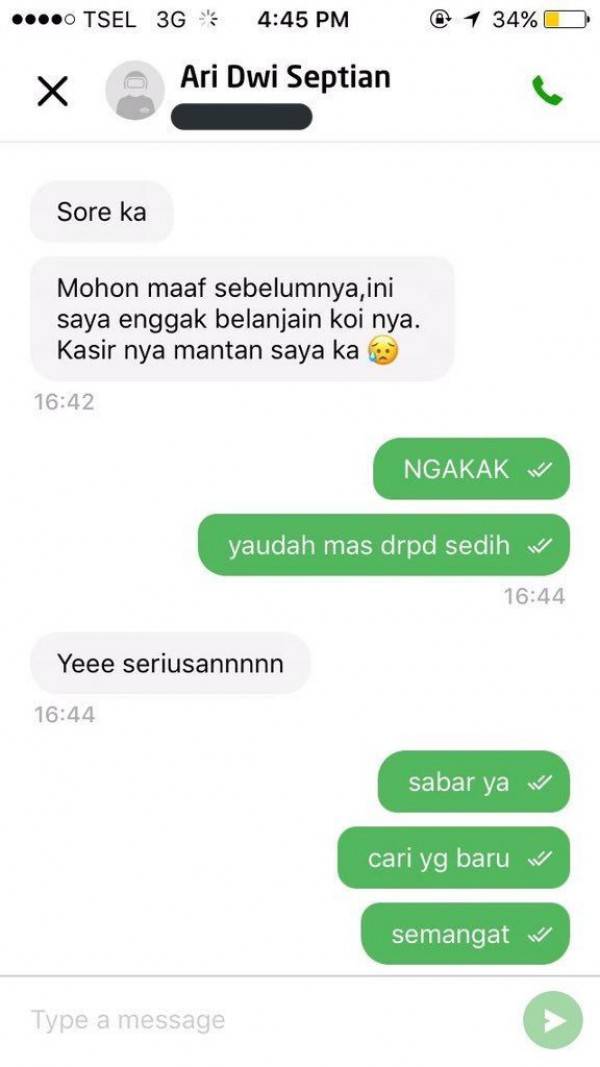
Task: Close the chat with the X icon
Action: (x=52, y=91)
